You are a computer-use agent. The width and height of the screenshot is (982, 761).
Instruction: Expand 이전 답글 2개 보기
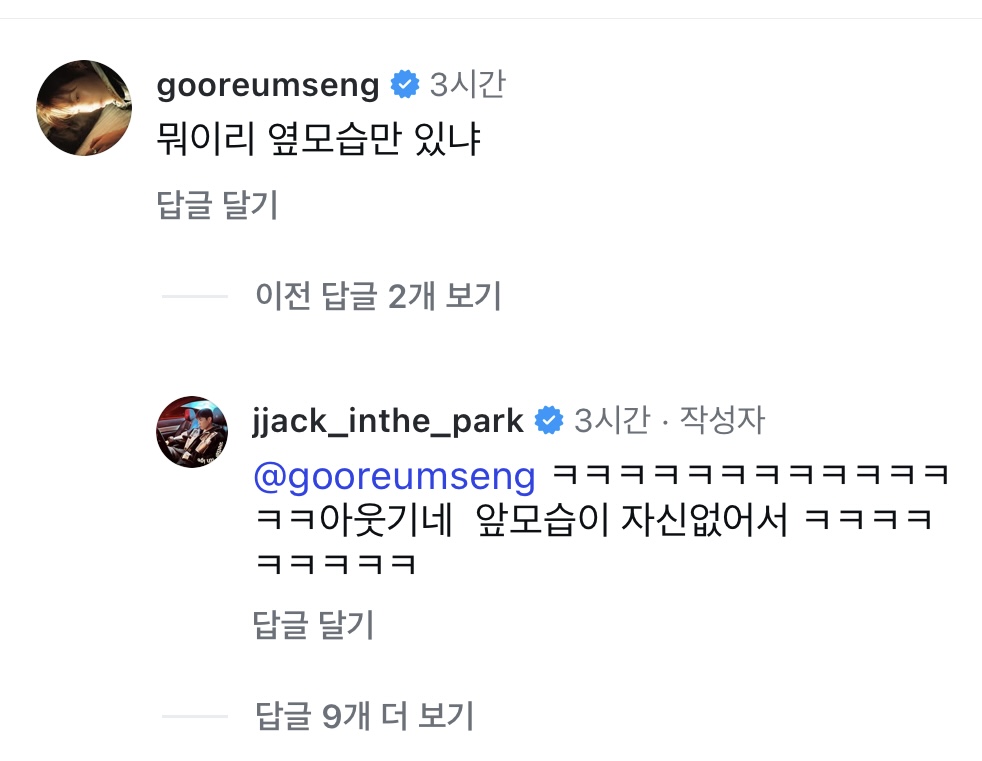point(378,296)
